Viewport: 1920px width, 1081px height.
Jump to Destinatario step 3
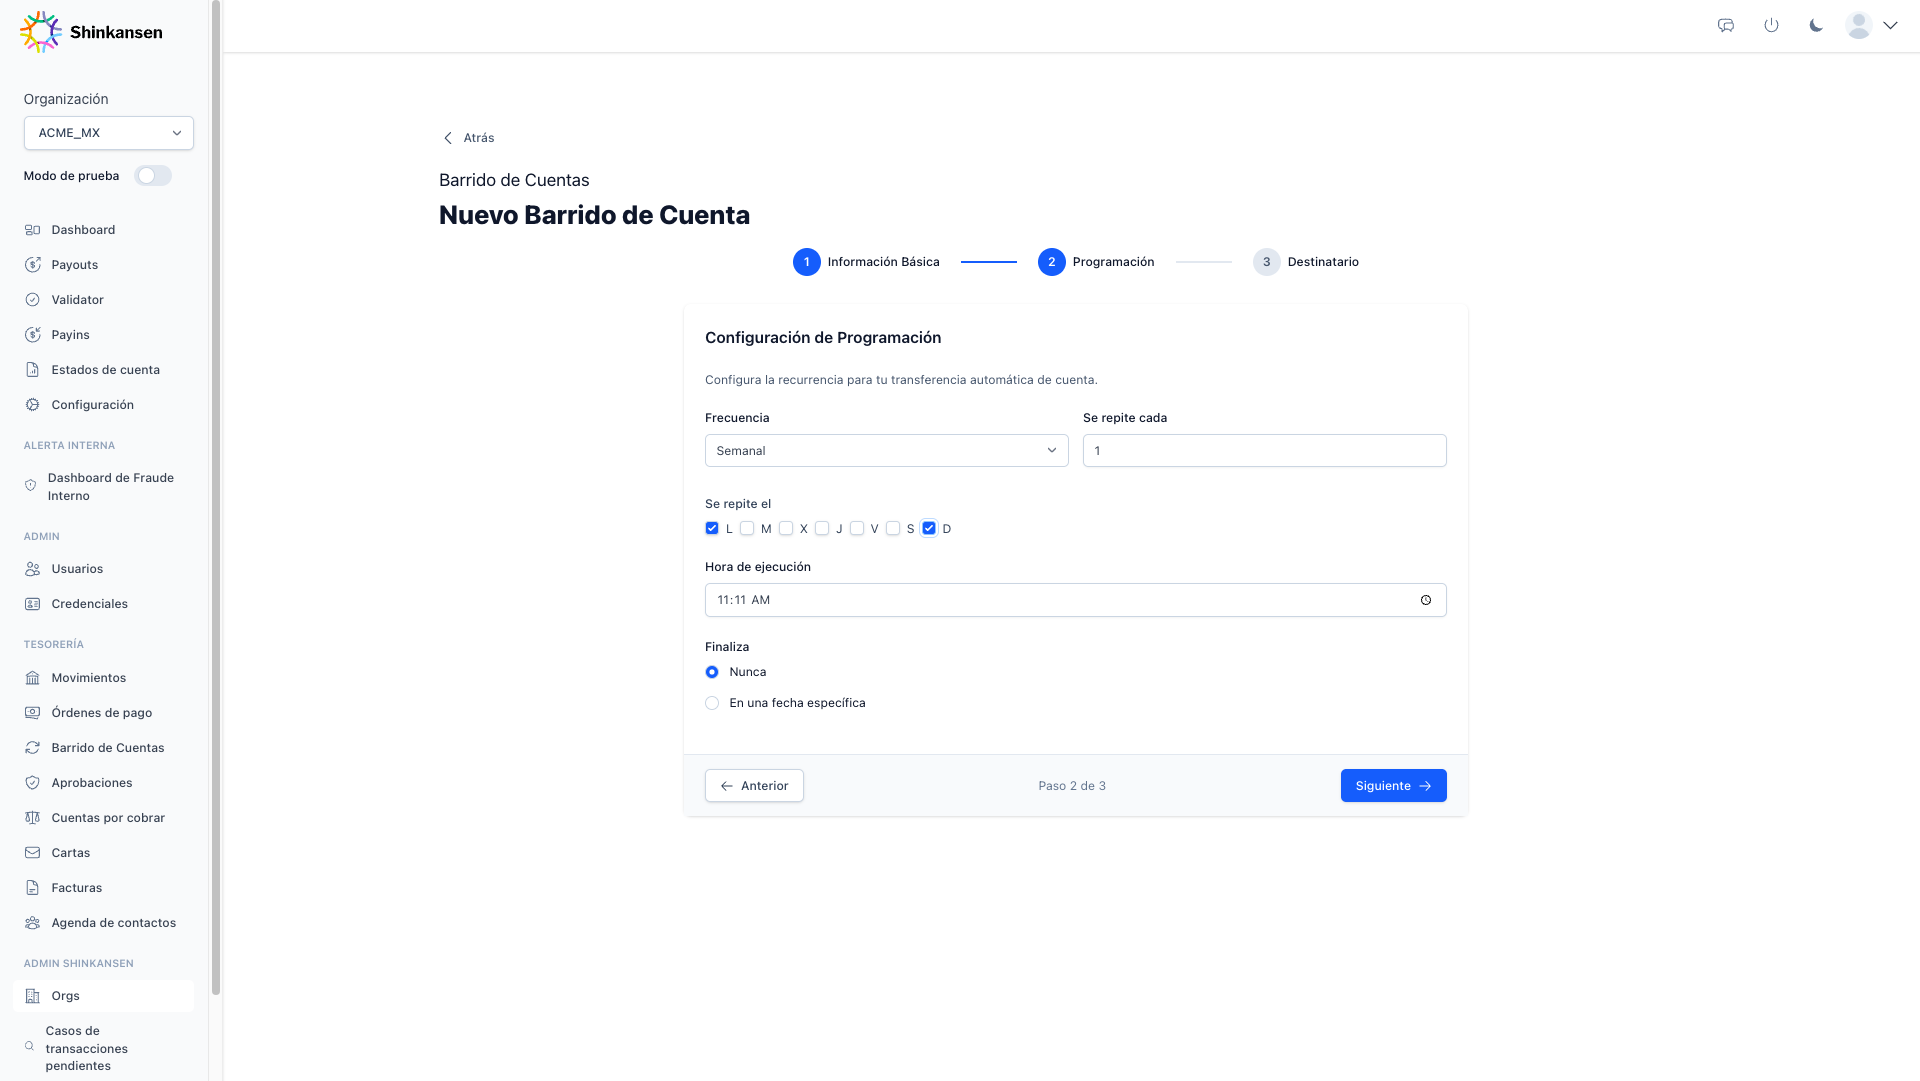click(x=1306, y=262)
